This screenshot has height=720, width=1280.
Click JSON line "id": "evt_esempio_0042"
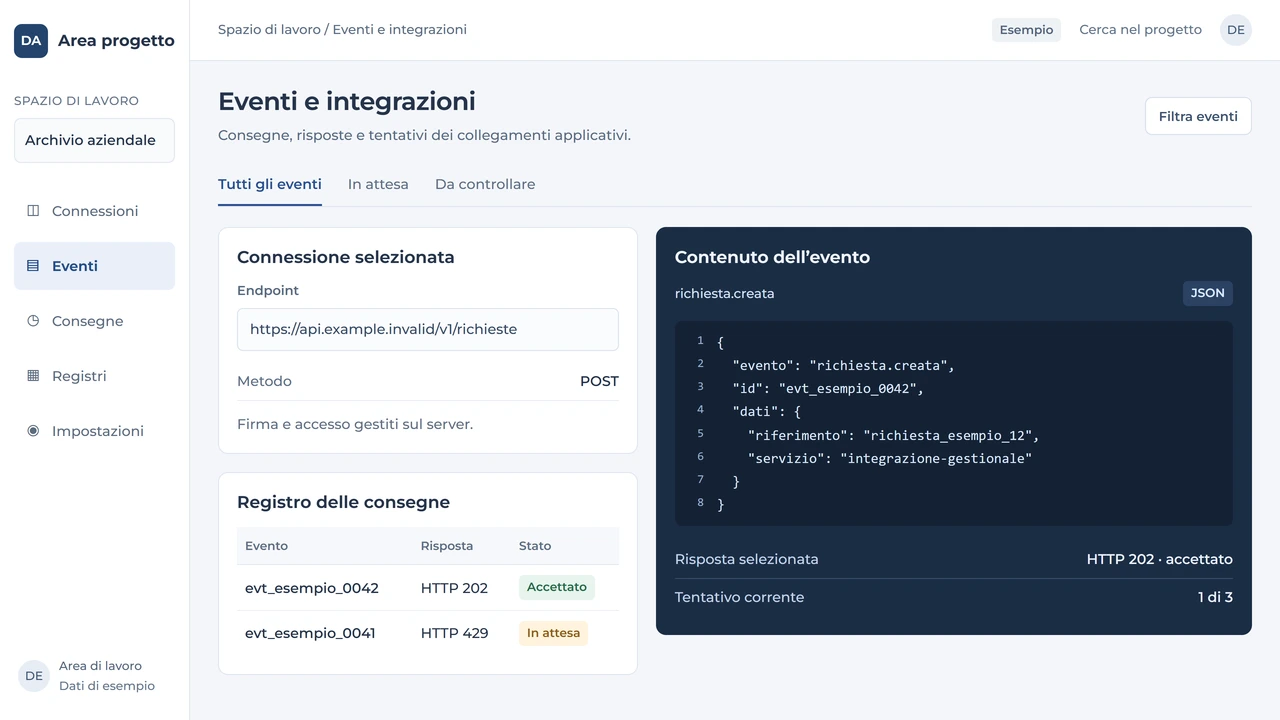(828, 389)
